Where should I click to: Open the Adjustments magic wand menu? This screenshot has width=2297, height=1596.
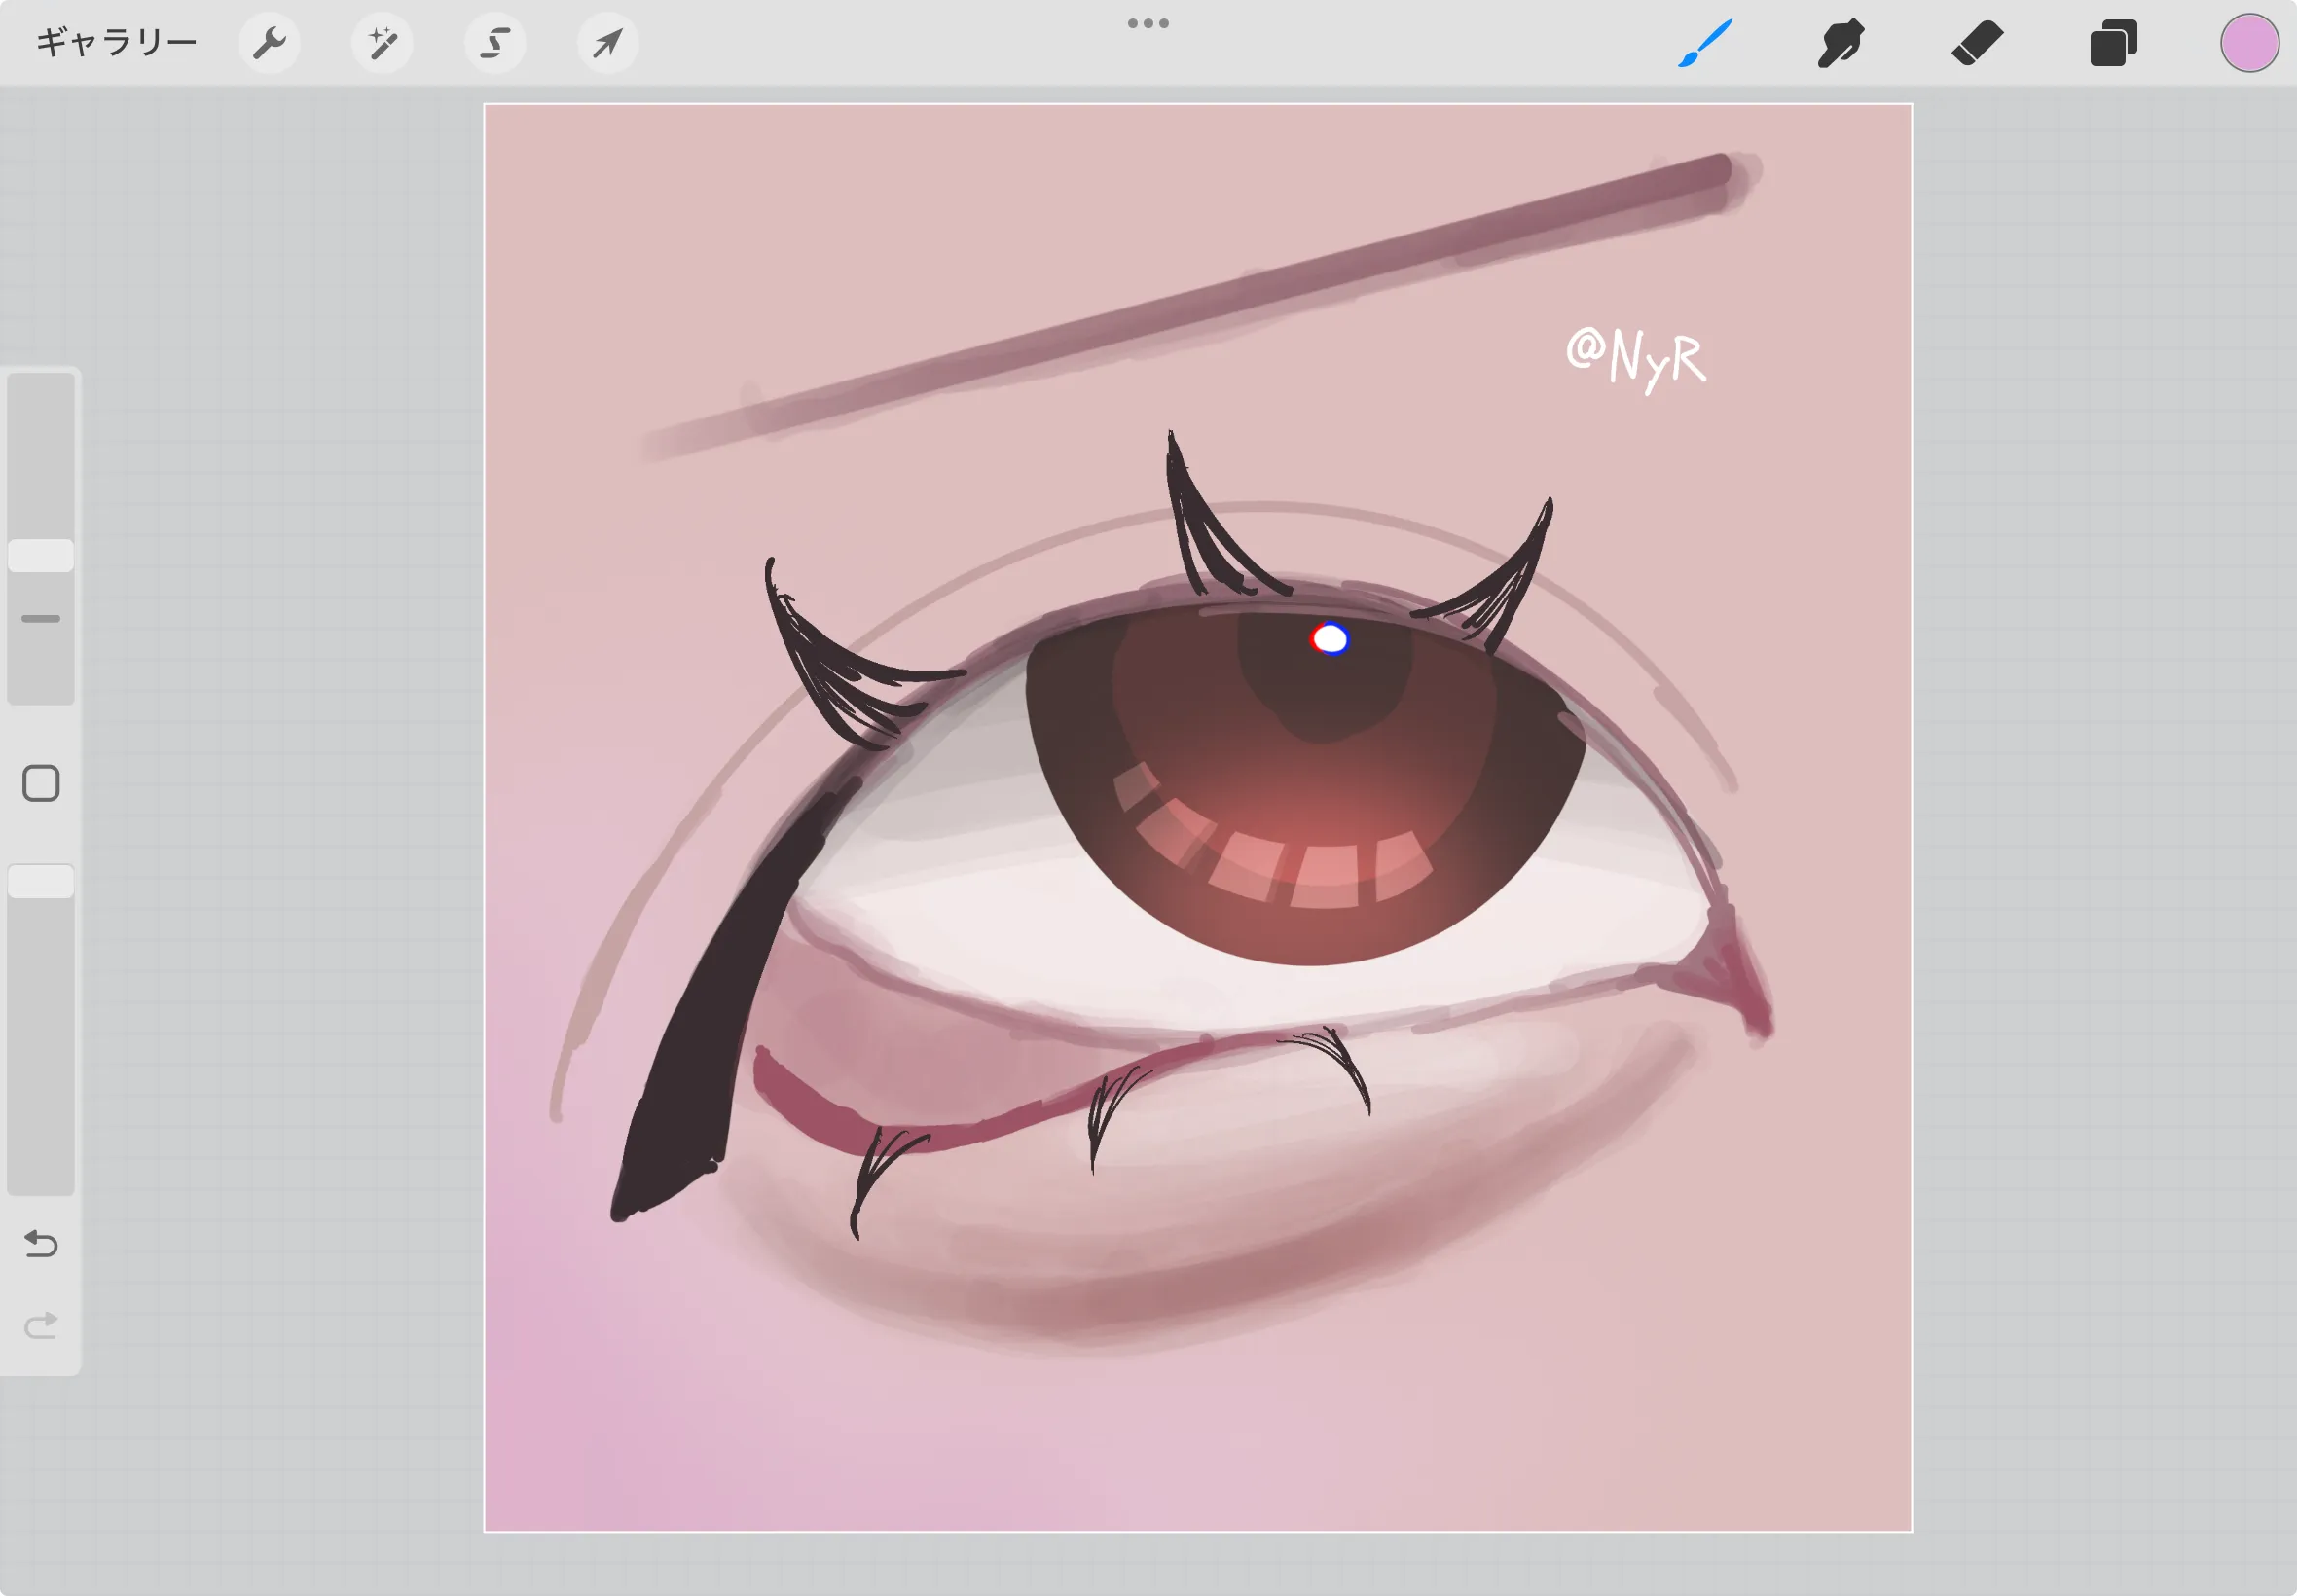tap(382, 43)
